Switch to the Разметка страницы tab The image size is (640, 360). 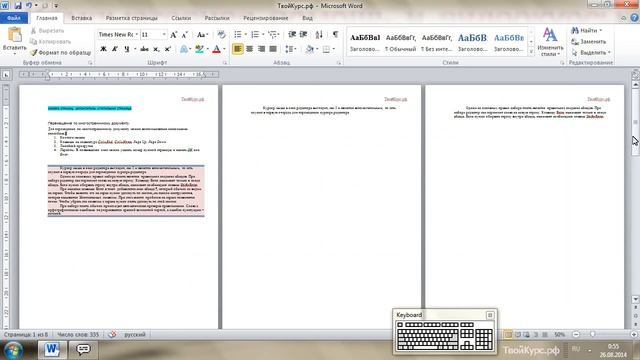click(x=131, y=18)
